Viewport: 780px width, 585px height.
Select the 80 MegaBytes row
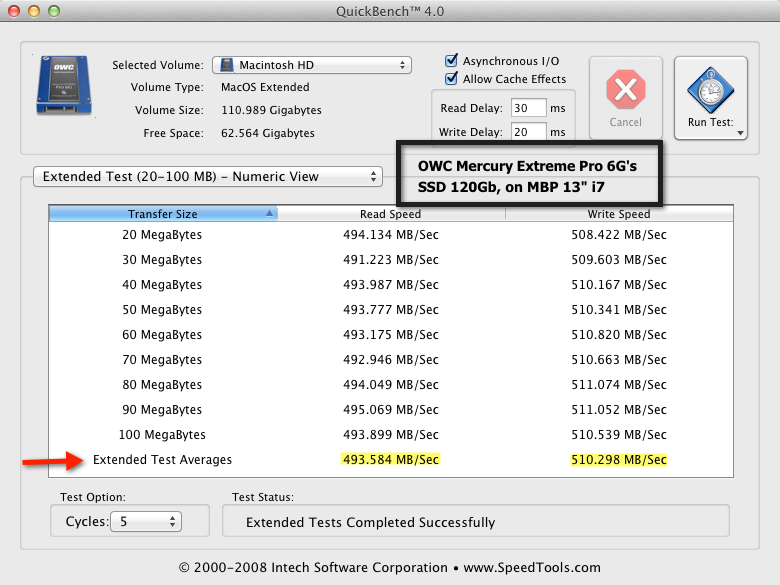click(391, 385)
